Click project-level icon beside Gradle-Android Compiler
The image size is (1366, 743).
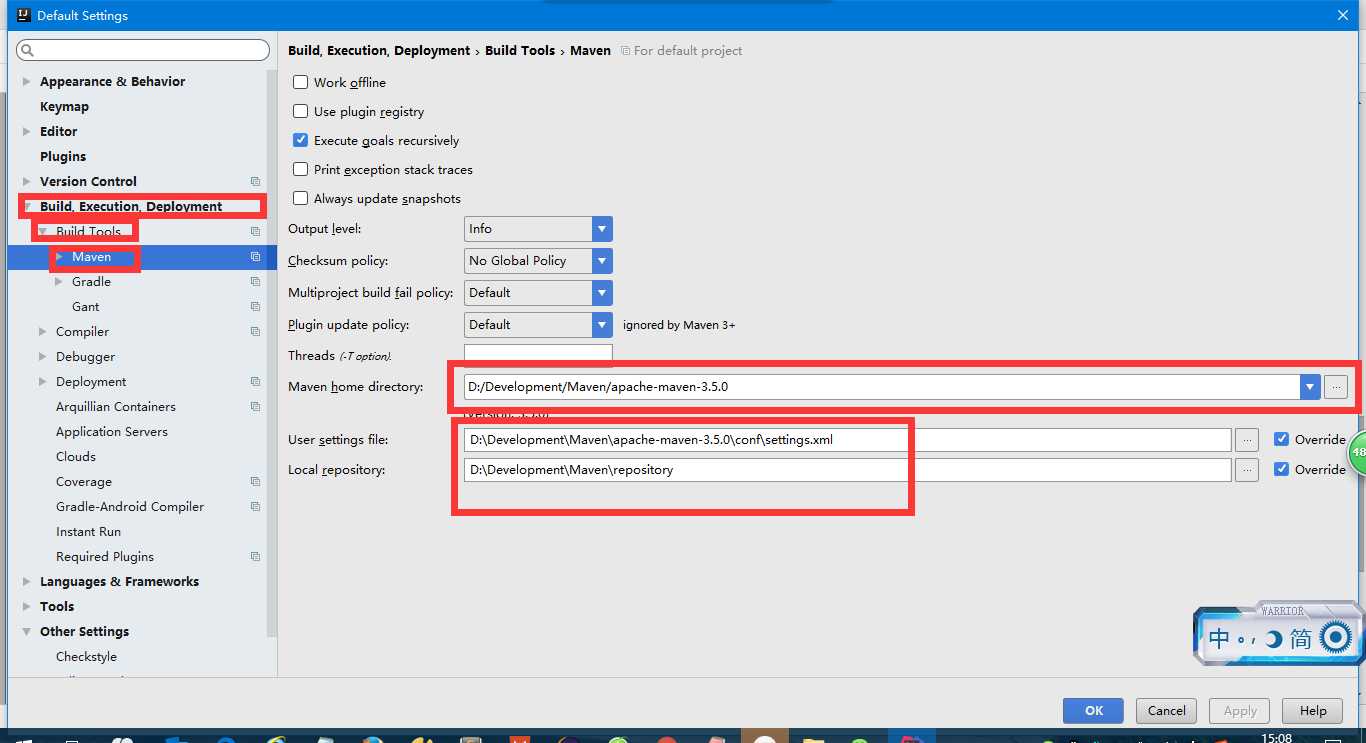click(x=255, y=506)
